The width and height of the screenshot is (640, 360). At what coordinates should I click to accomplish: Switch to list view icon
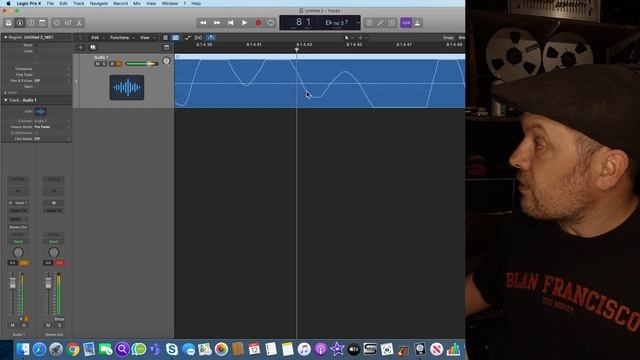(x=165, y=38)
